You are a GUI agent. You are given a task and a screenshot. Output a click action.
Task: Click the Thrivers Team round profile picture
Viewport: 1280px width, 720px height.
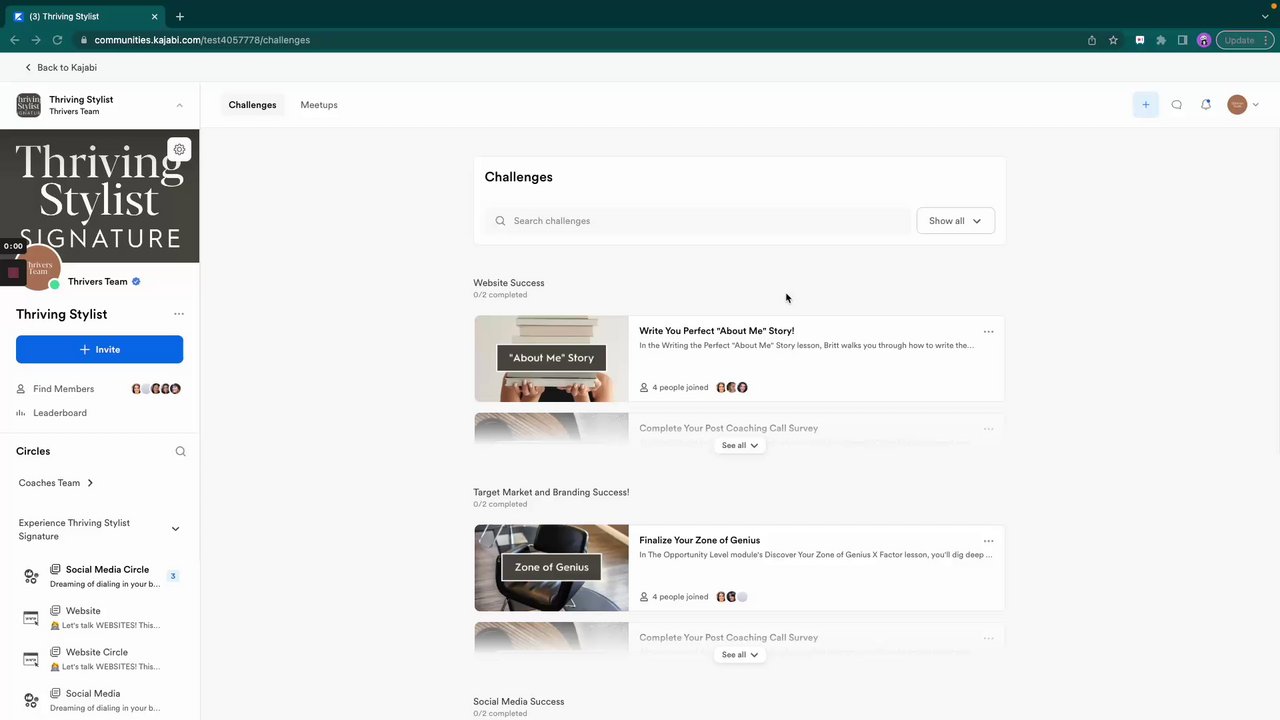(x=38, y=269)
